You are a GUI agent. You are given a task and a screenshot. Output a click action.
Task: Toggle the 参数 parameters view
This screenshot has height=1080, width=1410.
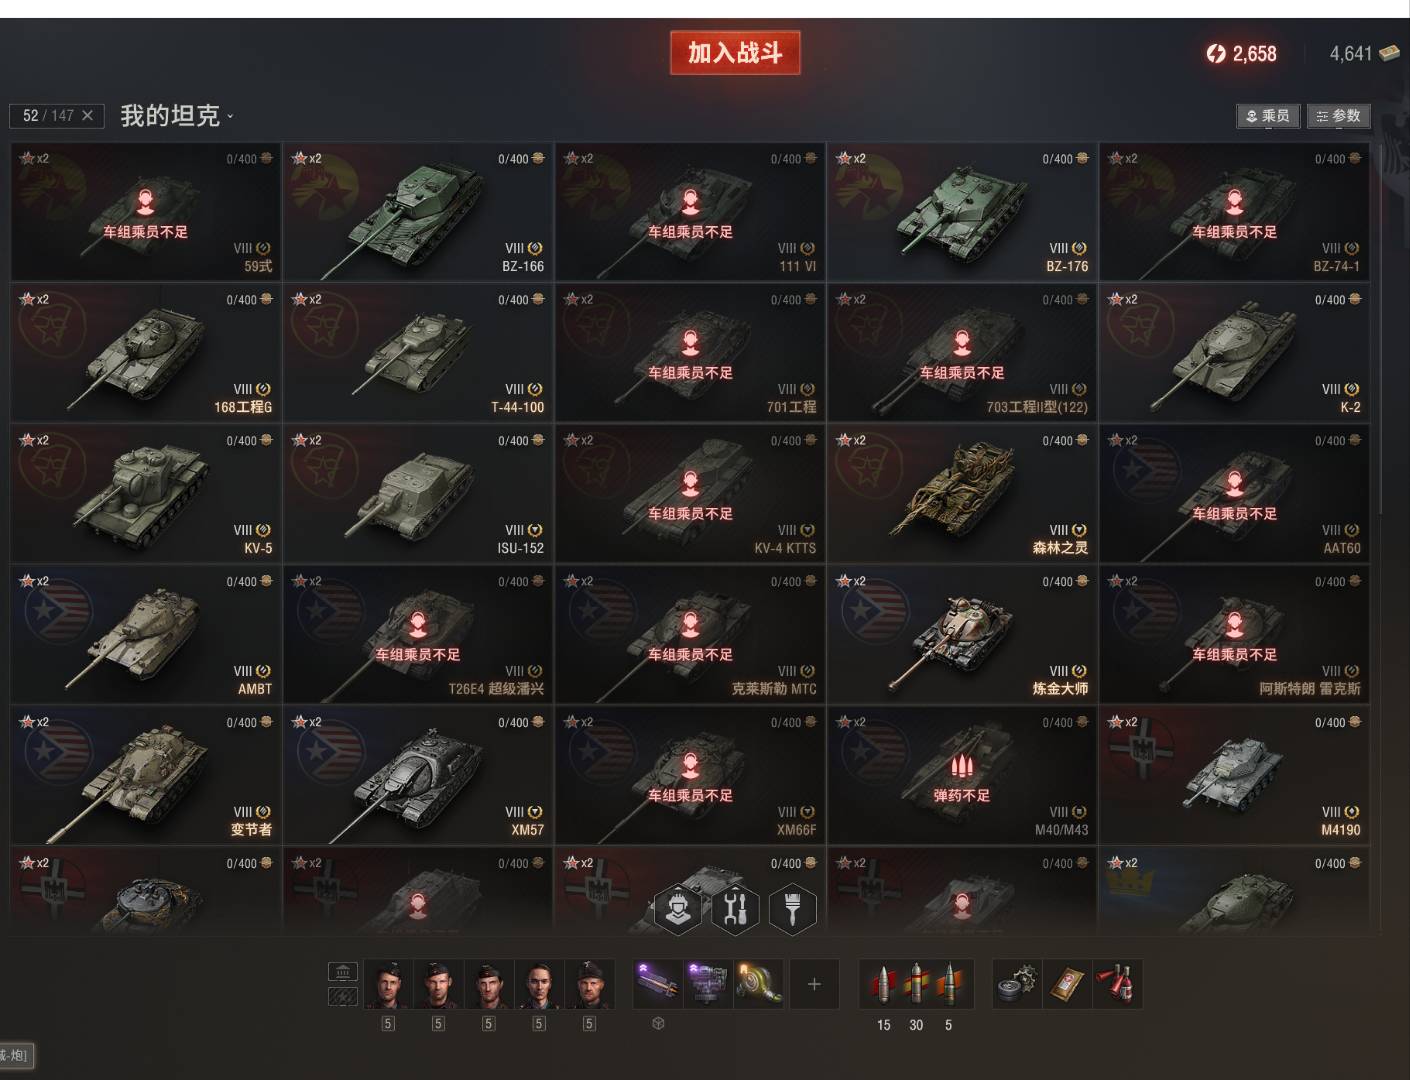1338,116
